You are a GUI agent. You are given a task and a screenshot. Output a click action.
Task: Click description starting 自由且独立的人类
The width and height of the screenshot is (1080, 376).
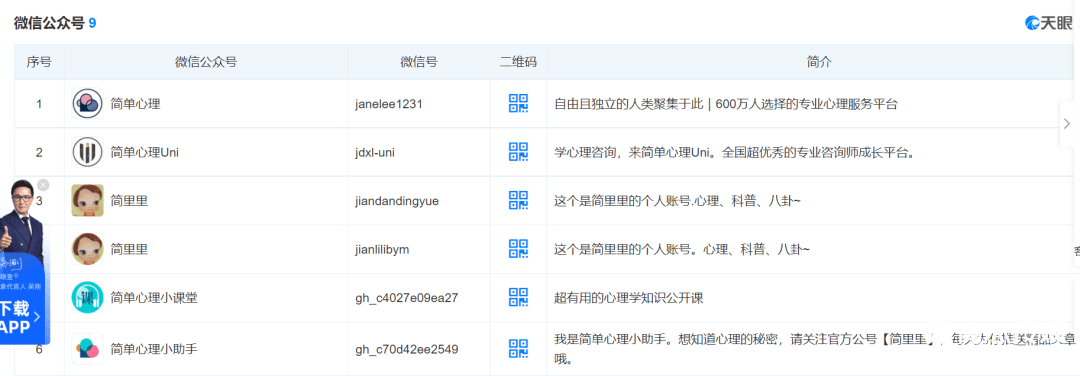pos(726,104)
